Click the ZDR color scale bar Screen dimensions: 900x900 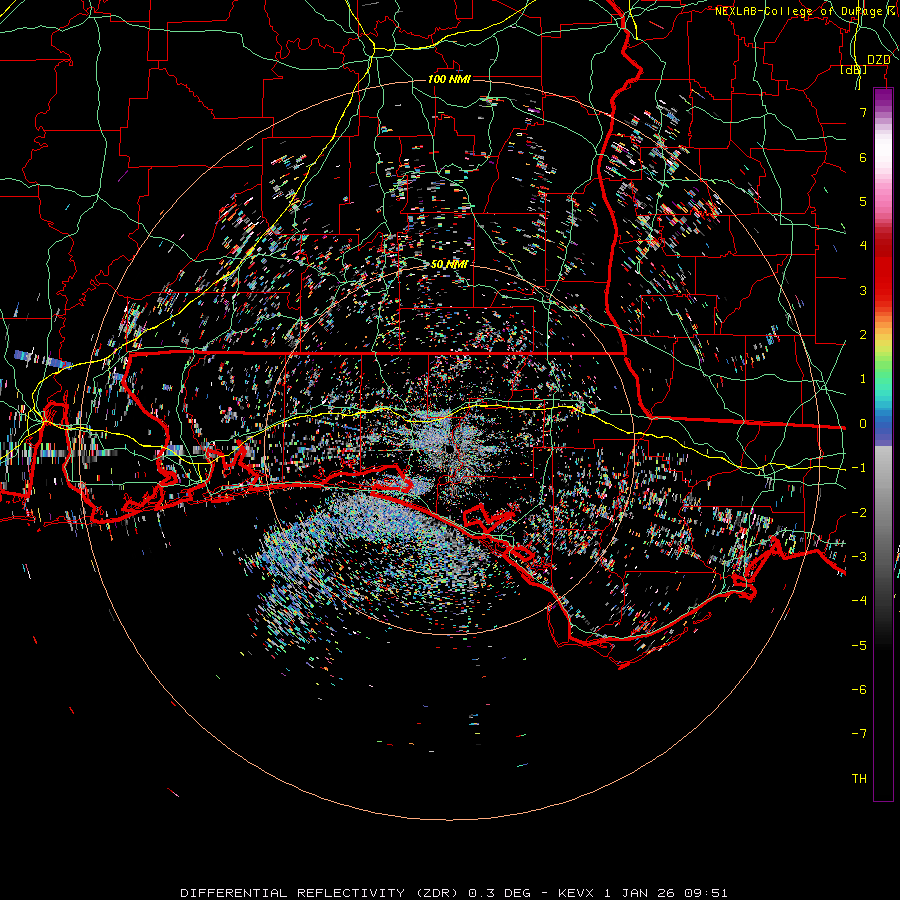coord(883,445)
